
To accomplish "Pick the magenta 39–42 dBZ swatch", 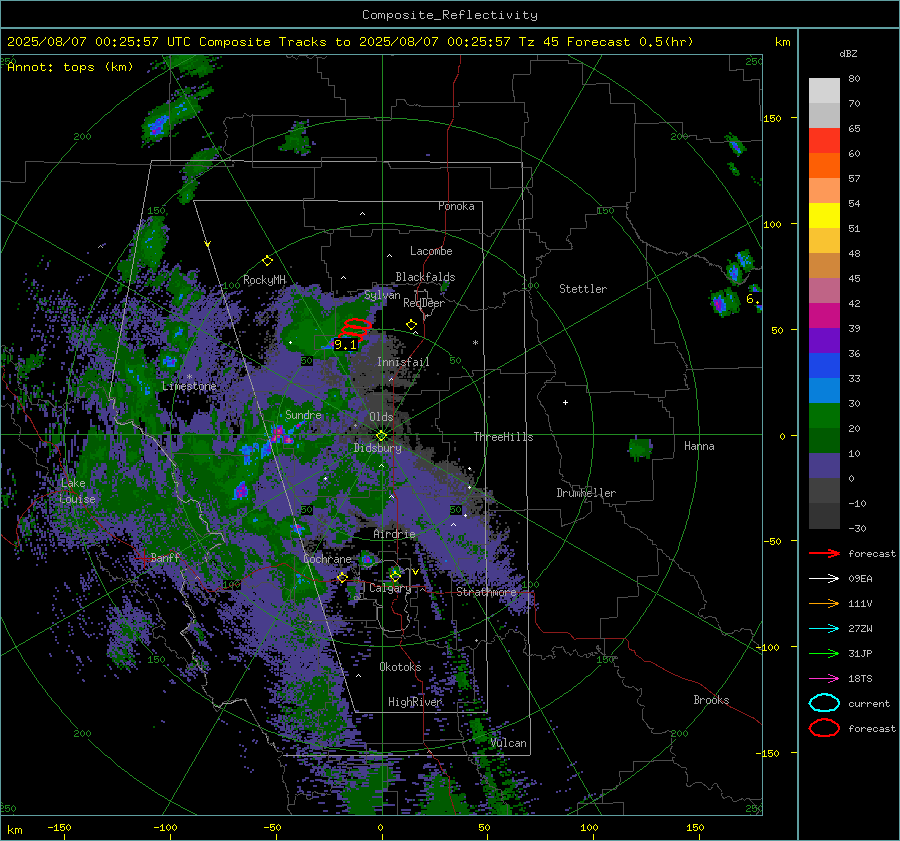I will (x=824, y=316).
